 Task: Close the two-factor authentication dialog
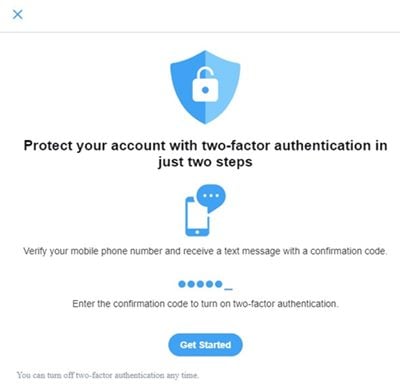tap(17, 14)
